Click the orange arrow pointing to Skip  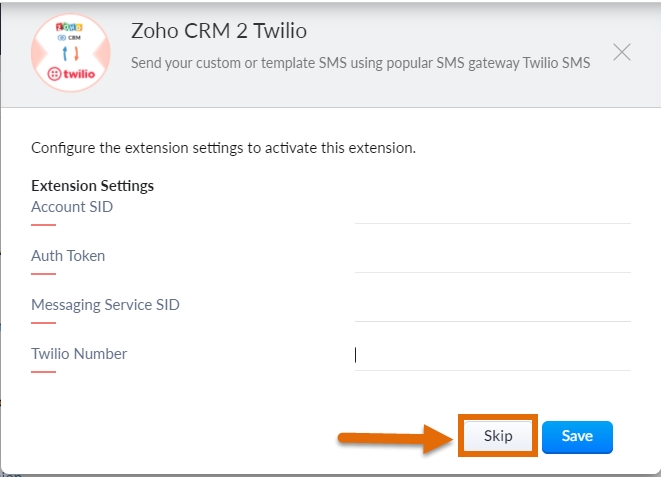pos(395,439)
